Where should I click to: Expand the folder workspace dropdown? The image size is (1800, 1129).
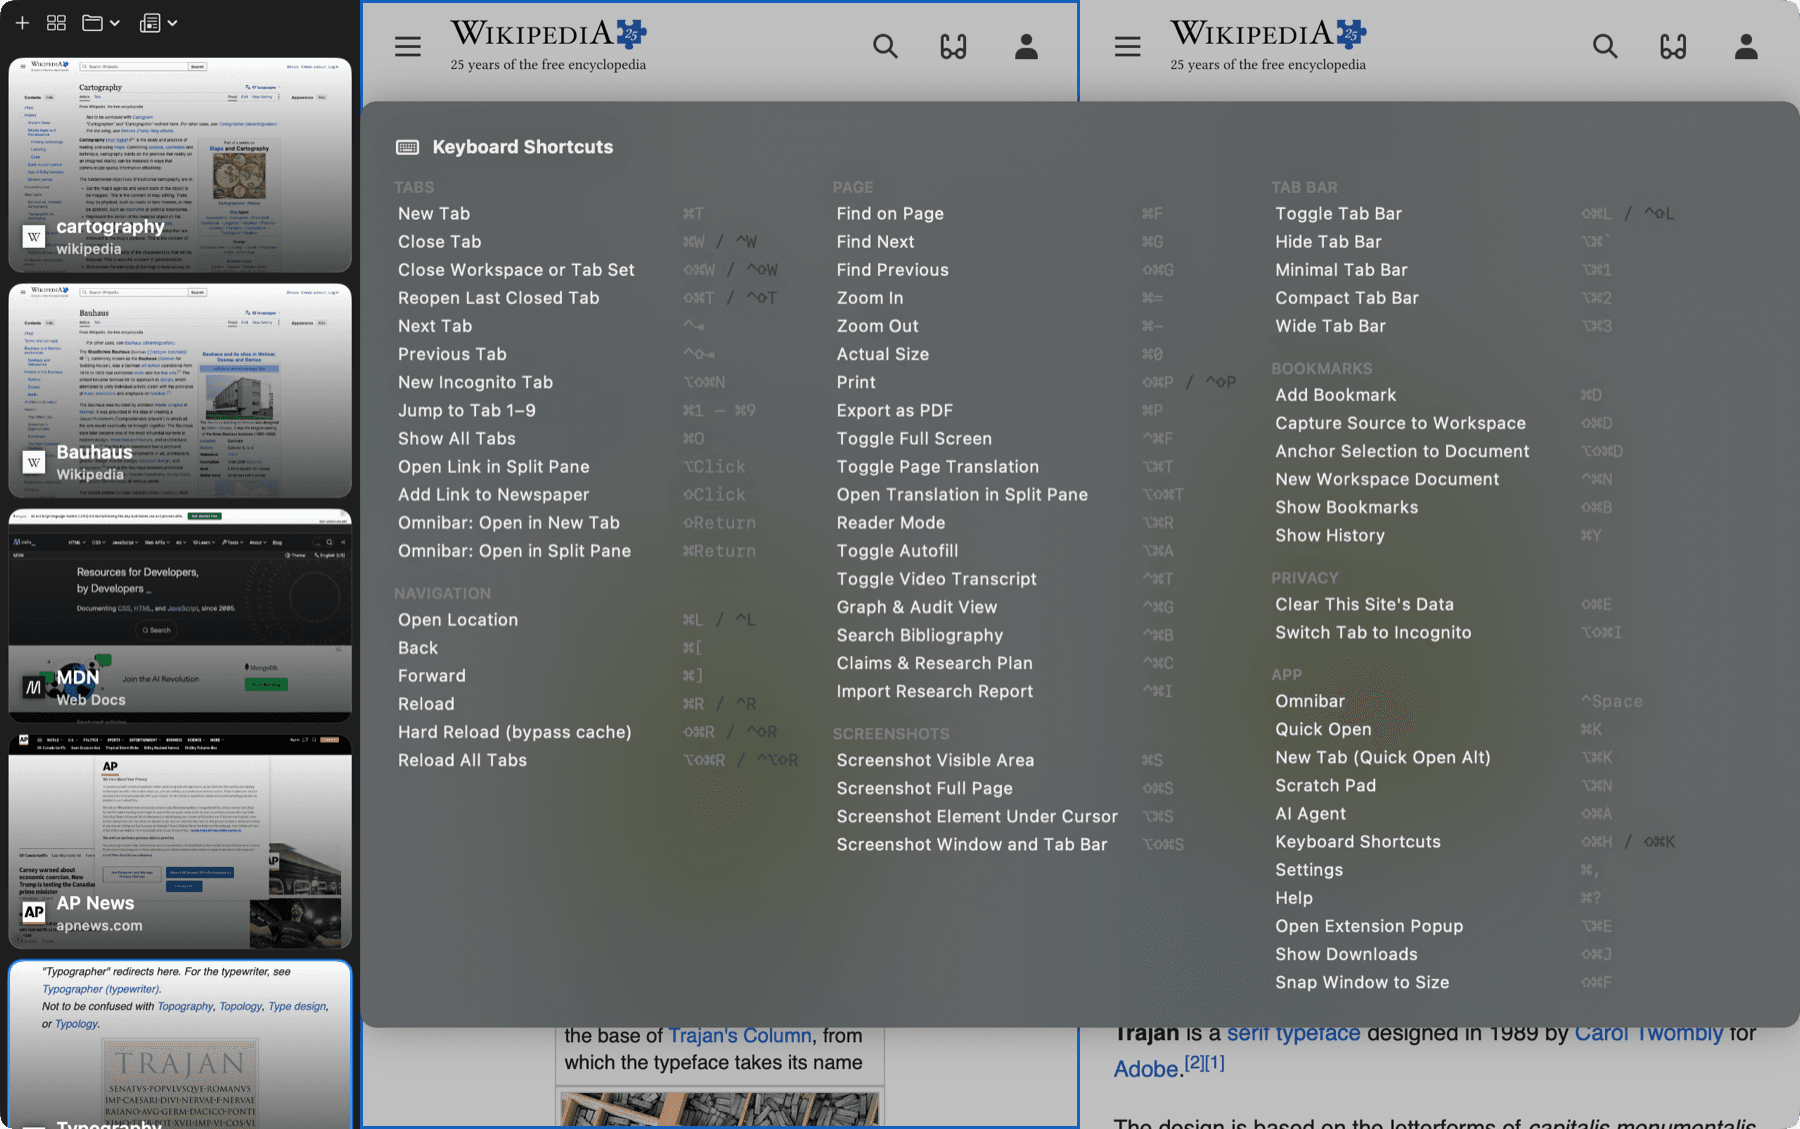[x=101, y=22]
